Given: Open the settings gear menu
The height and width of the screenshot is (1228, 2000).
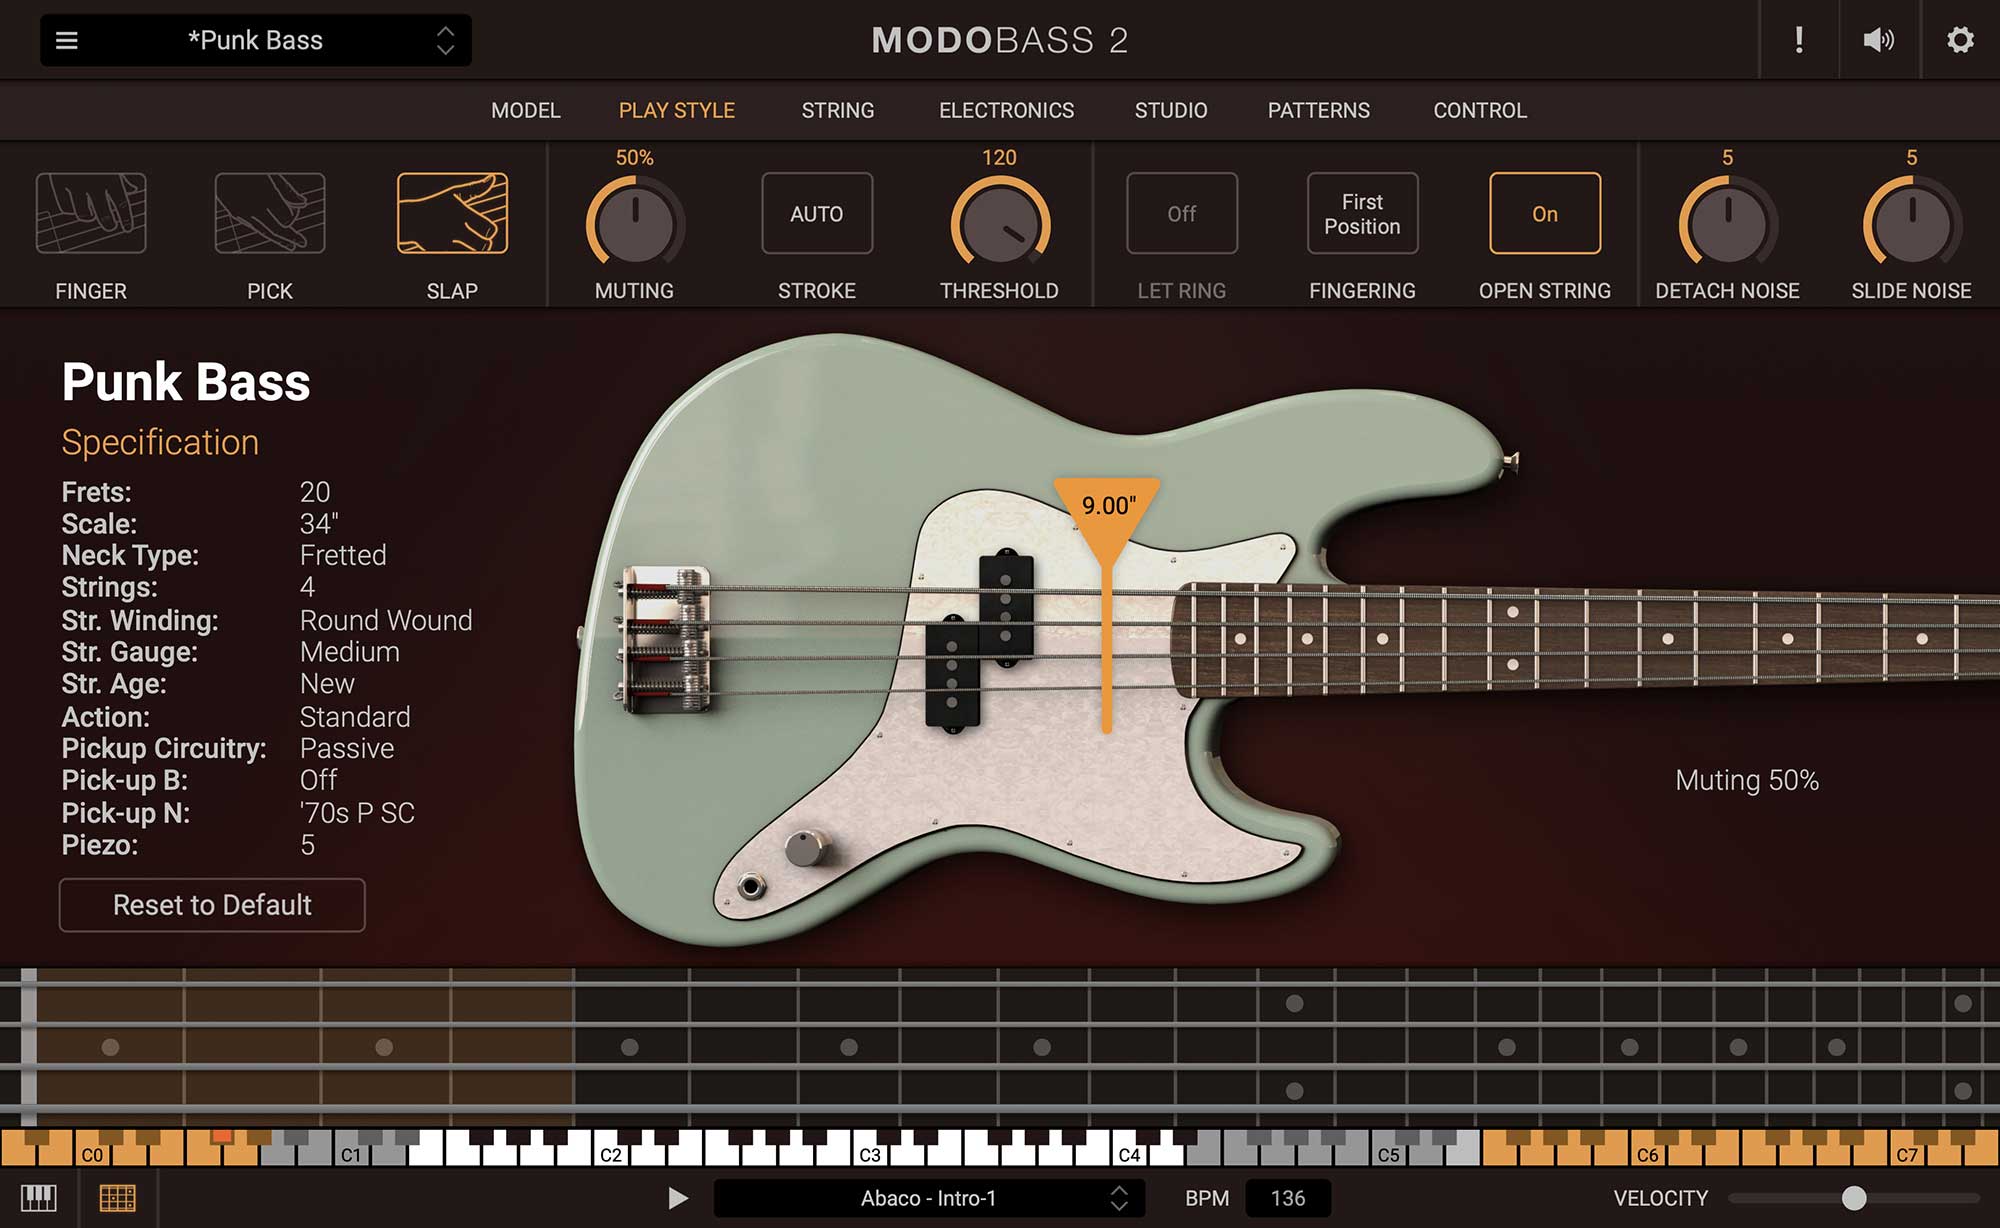Looking at the screenshot, I should [1962, 40].
